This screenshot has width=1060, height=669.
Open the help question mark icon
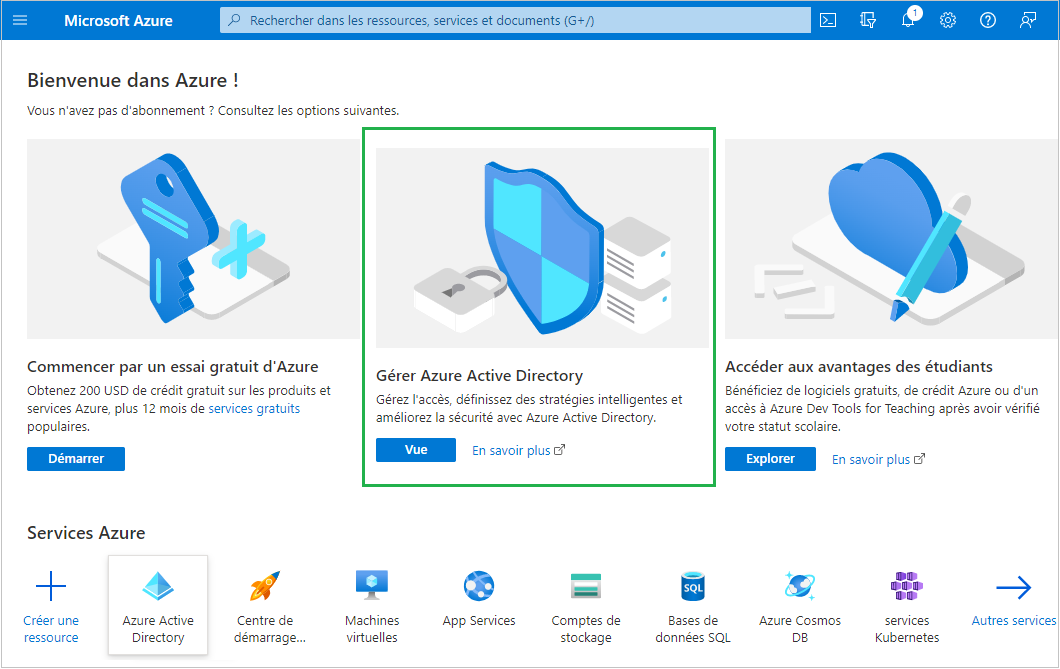pyautogui.click(x=988, y=20)
